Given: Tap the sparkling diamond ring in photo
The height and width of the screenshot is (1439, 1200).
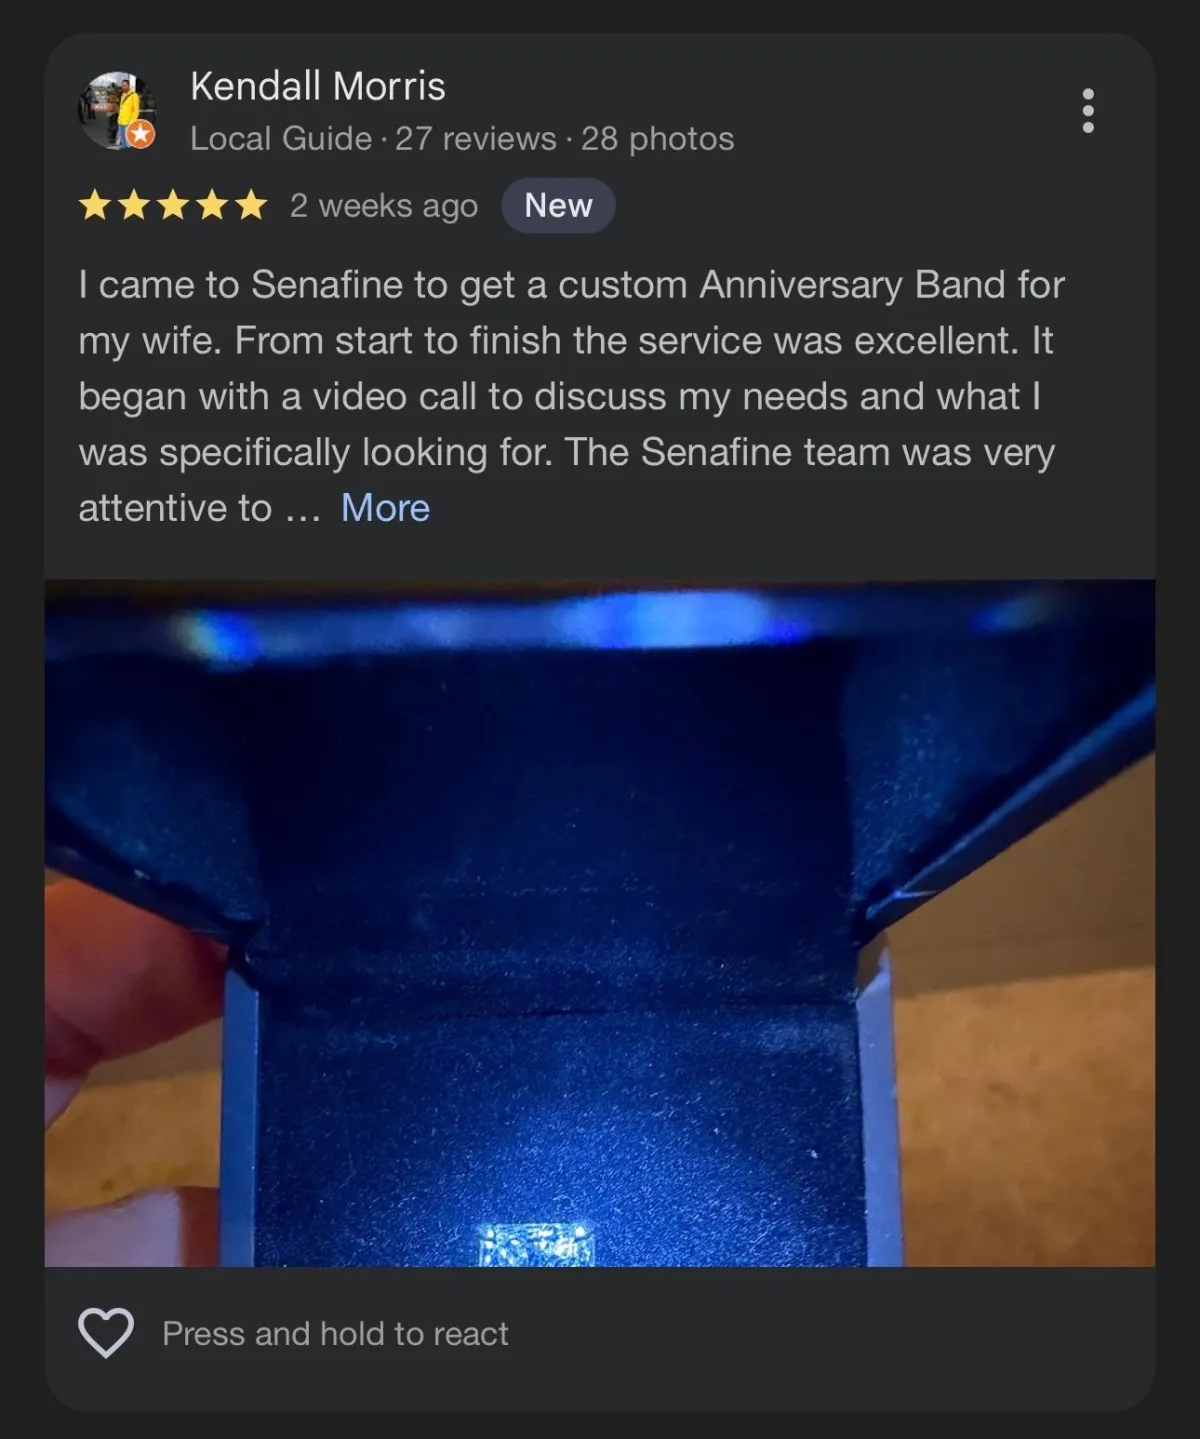Looking at the screenshot, I should pos(538,1244).
